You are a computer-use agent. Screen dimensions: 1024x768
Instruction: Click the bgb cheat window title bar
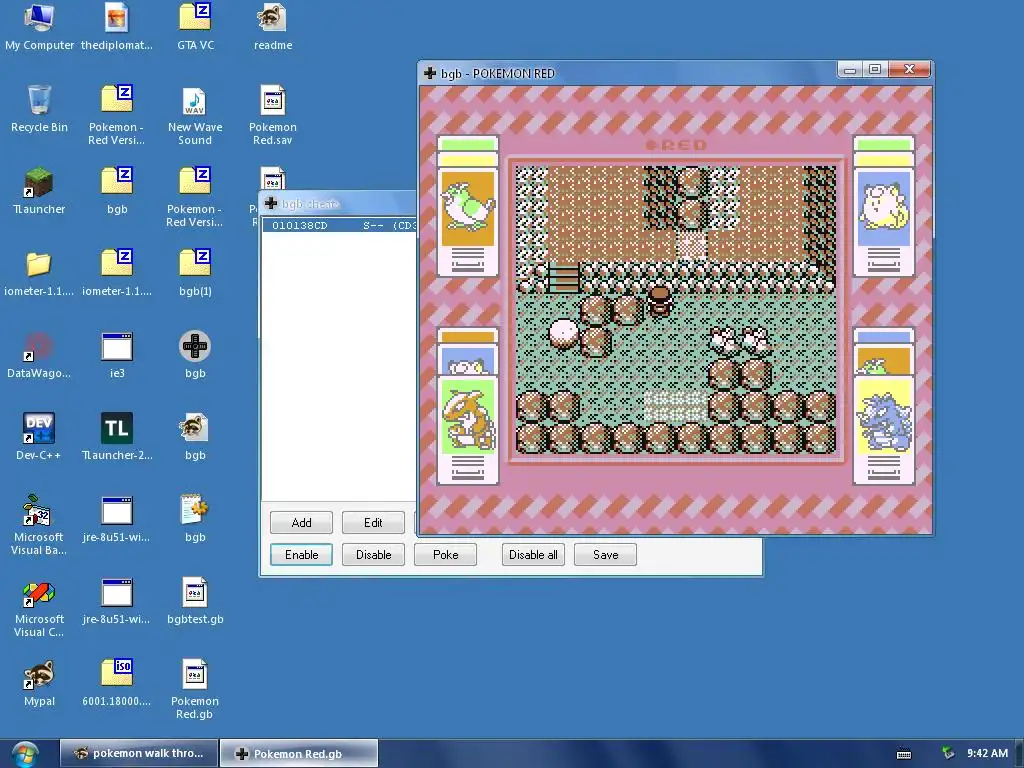click(x=338, y=204)
